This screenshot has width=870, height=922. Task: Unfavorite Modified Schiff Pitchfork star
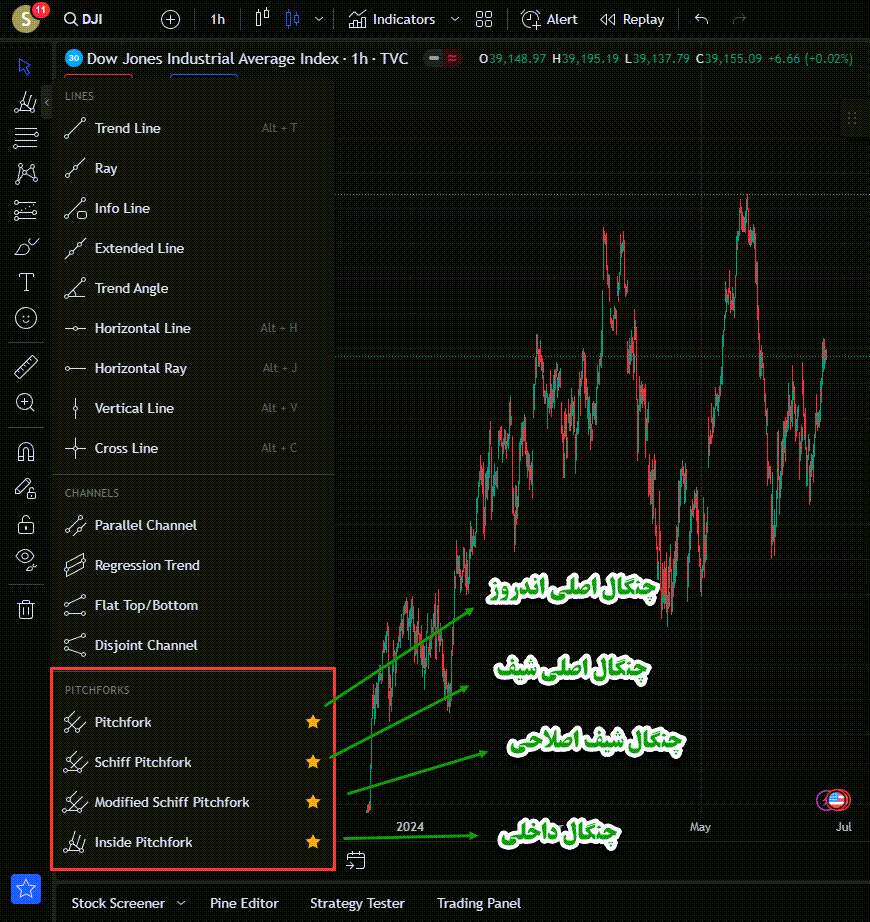click(x=313, y=801)
